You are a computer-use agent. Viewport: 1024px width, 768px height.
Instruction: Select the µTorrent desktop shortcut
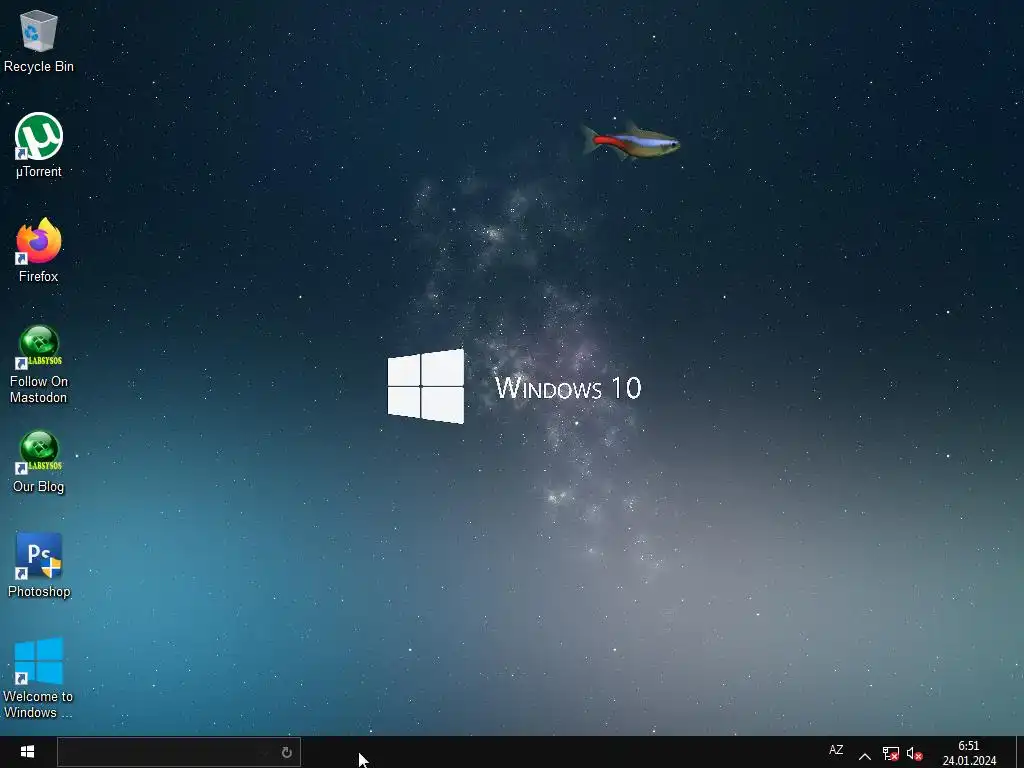39,146
